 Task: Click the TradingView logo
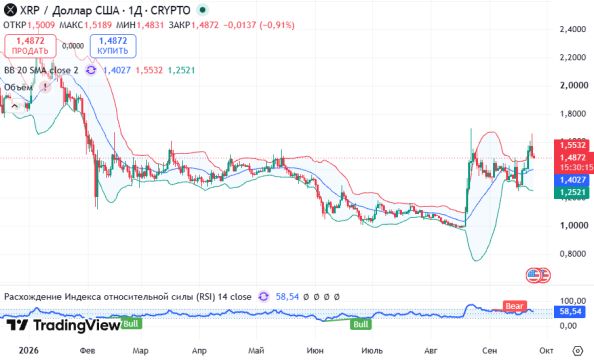[x=63, y=325]
